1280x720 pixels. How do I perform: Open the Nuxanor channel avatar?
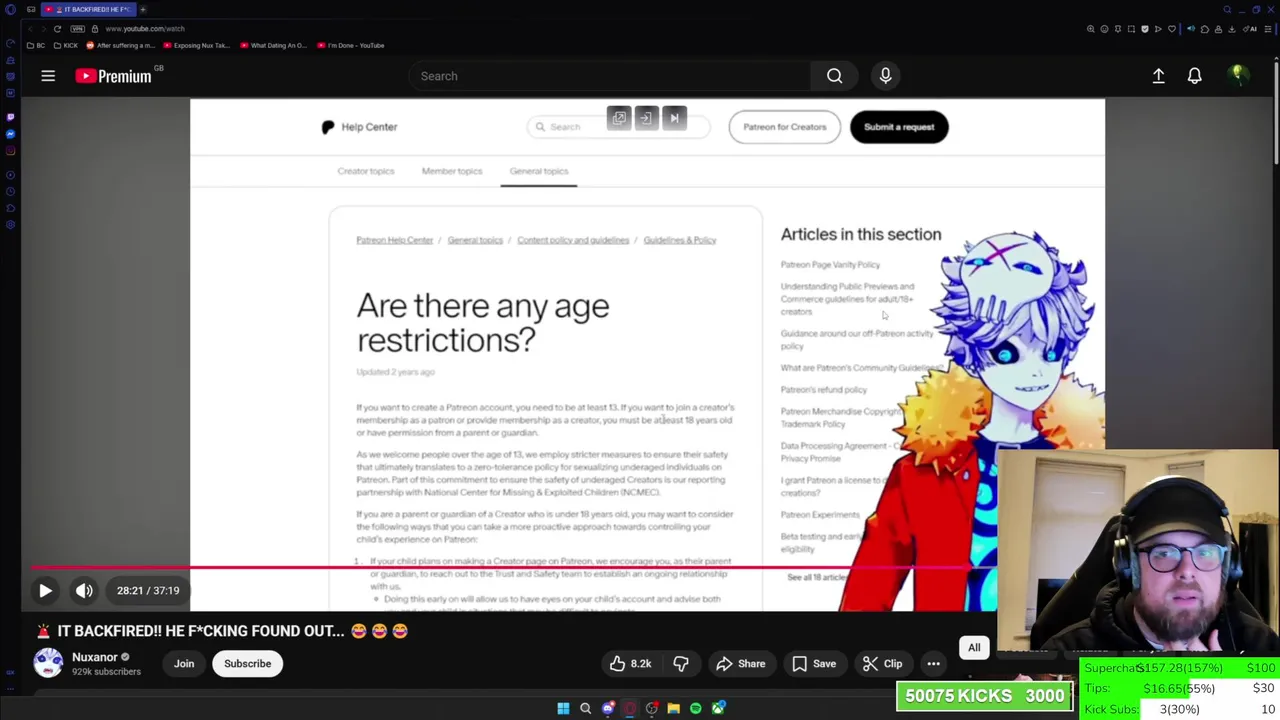pos(48,663)
